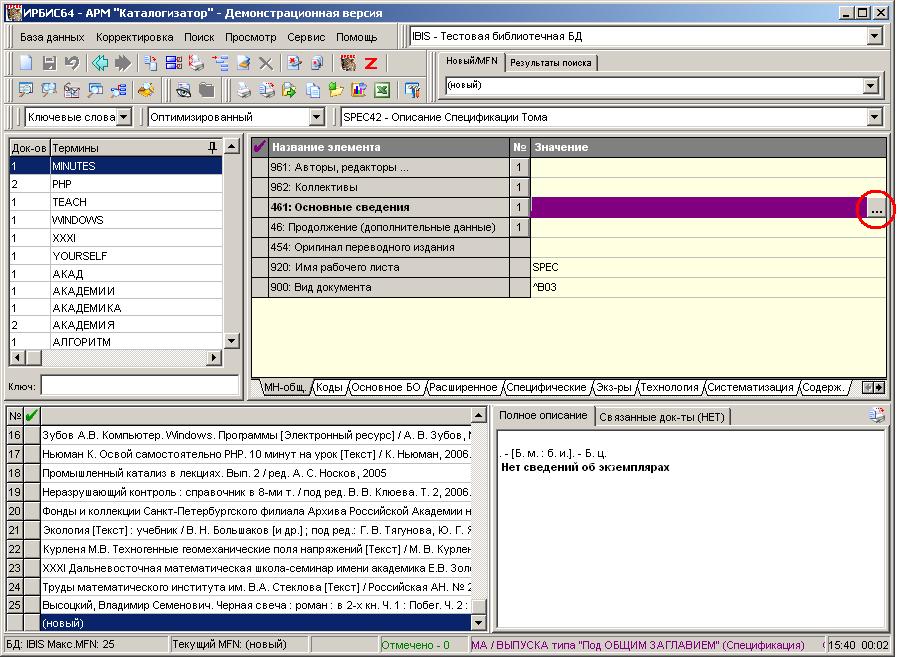Click the Excel export icon
899x657 pixels.
pyautogui.click(x=381, y=90)
